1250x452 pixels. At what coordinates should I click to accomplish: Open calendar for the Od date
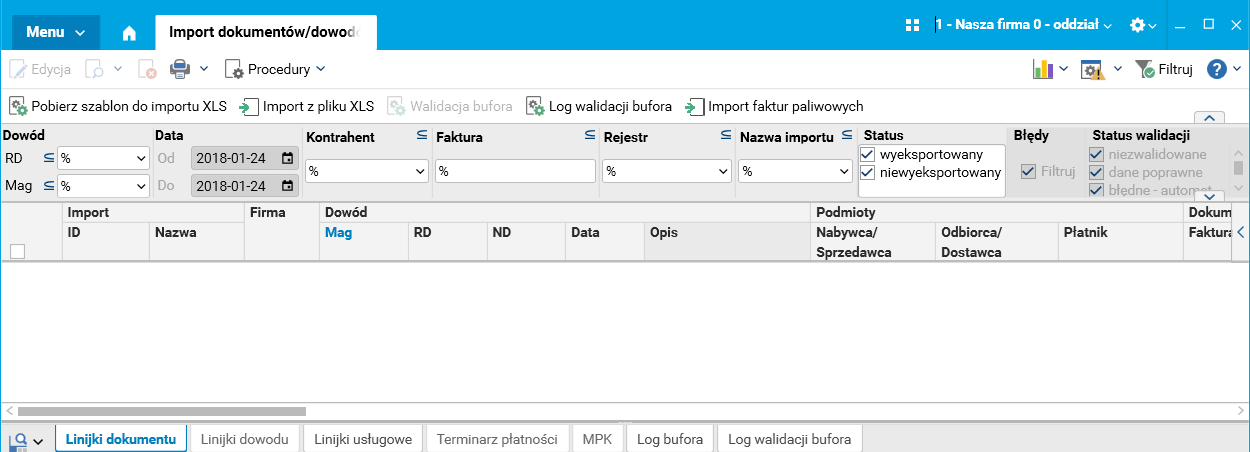[x=288, y=158]
